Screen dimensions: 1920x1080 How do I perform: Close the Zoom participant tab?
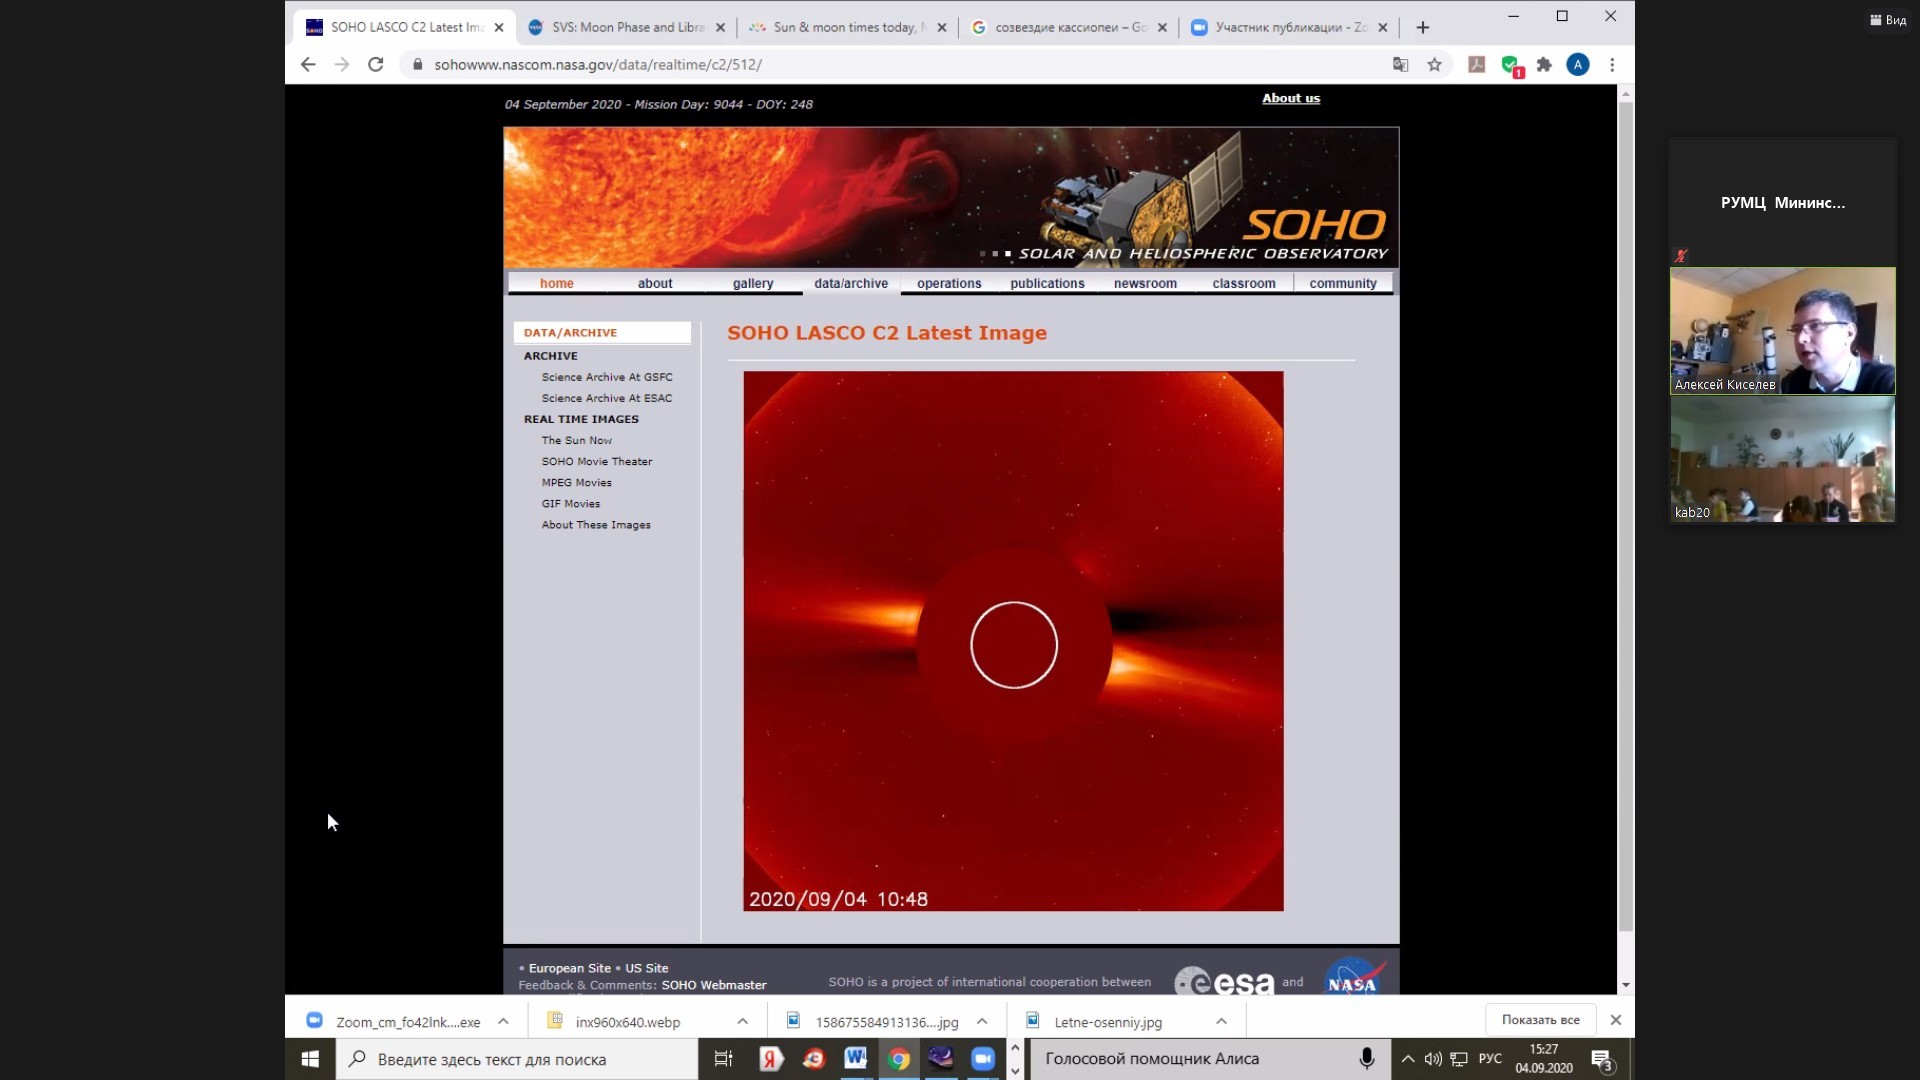pyautogui.click(x=1383, y=27)
